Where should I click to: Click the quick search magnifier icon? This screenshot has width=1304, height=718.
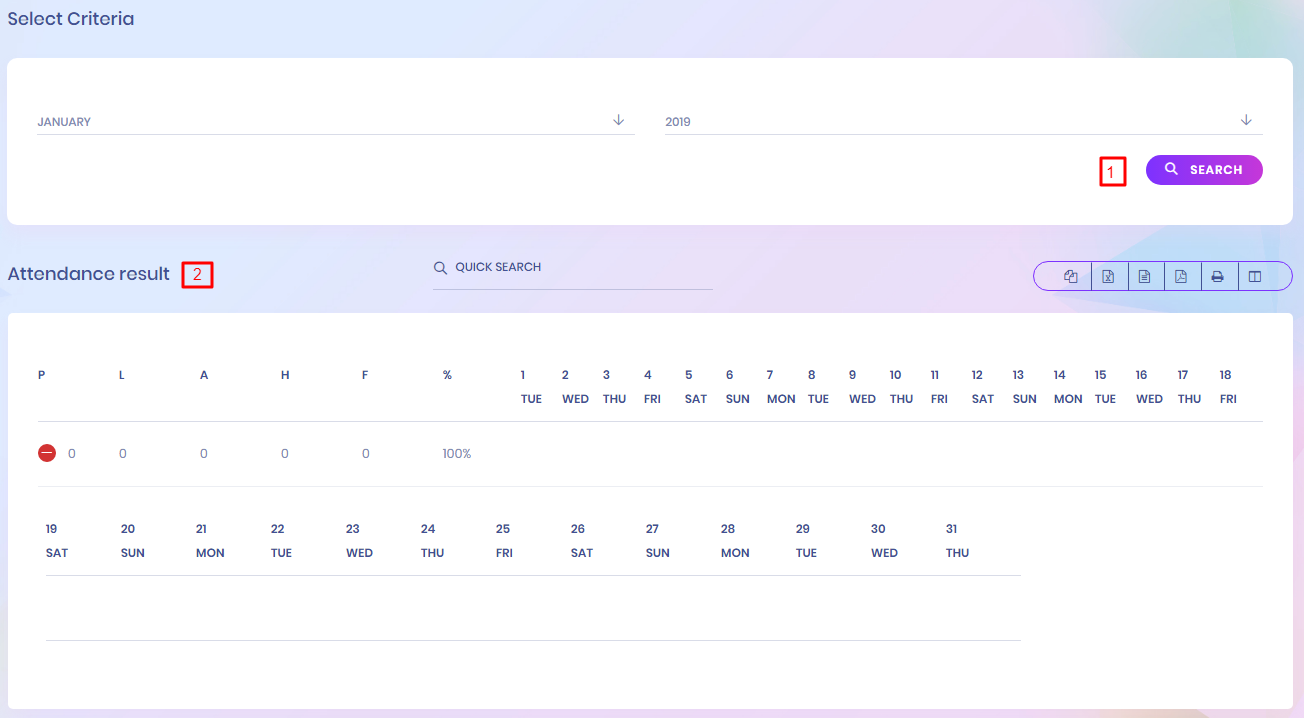pyautogui.click(x=440, y=268)
